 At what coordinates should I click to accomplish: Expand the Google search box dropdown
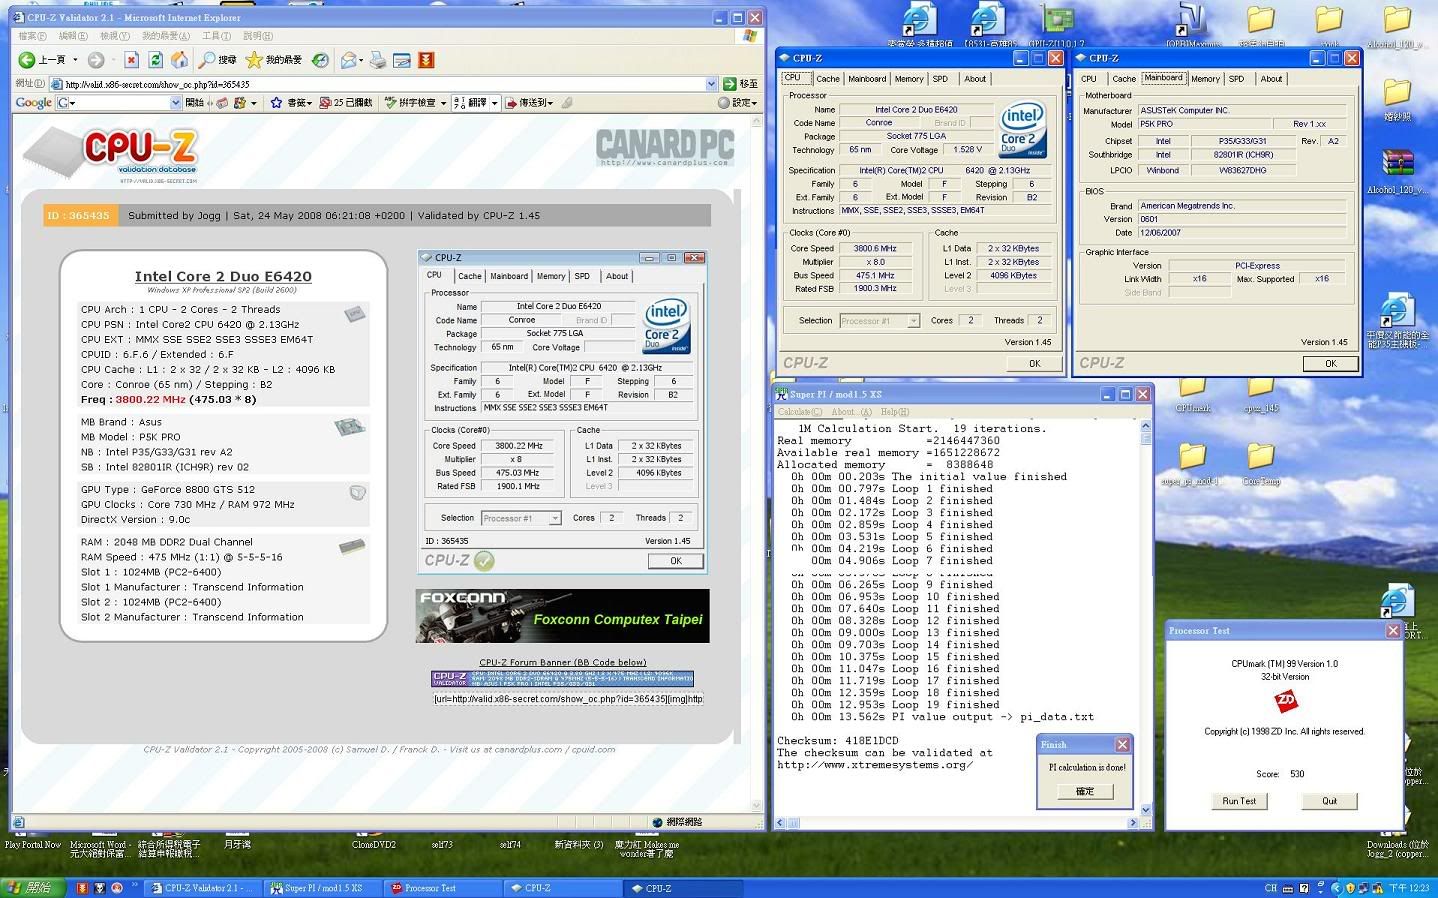[176, 102]
